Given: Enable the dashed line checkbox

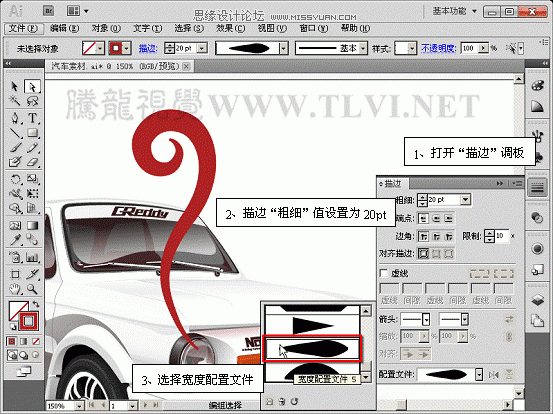Looking at the screenshot, I should click(x=384, y=273).
